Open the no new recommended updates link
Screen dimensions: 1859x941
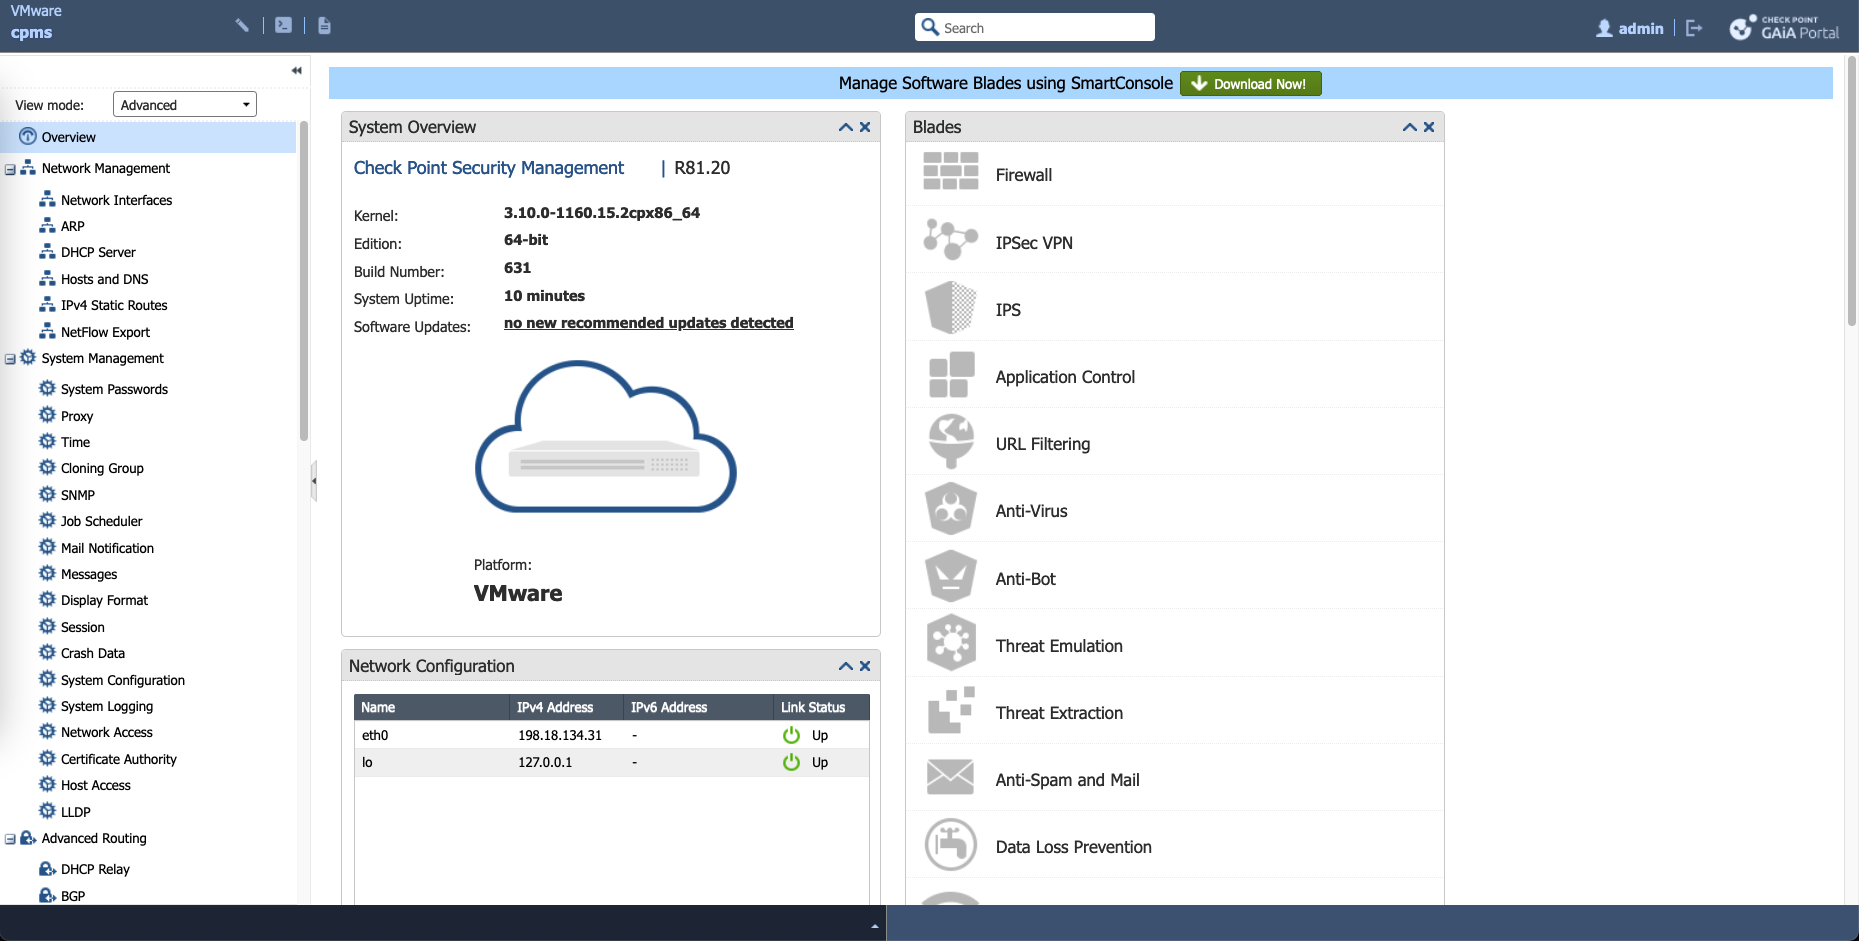pos(648,323)
